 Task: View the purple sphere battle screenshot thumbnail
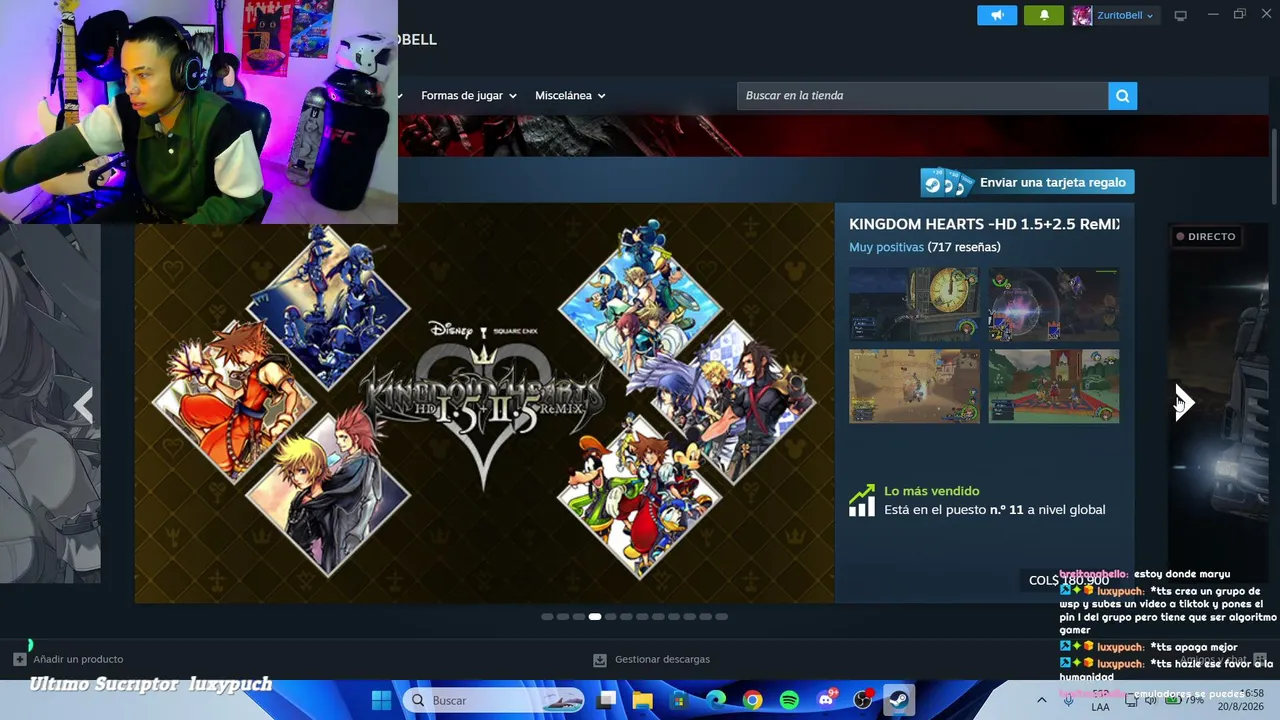[1054, 305]
